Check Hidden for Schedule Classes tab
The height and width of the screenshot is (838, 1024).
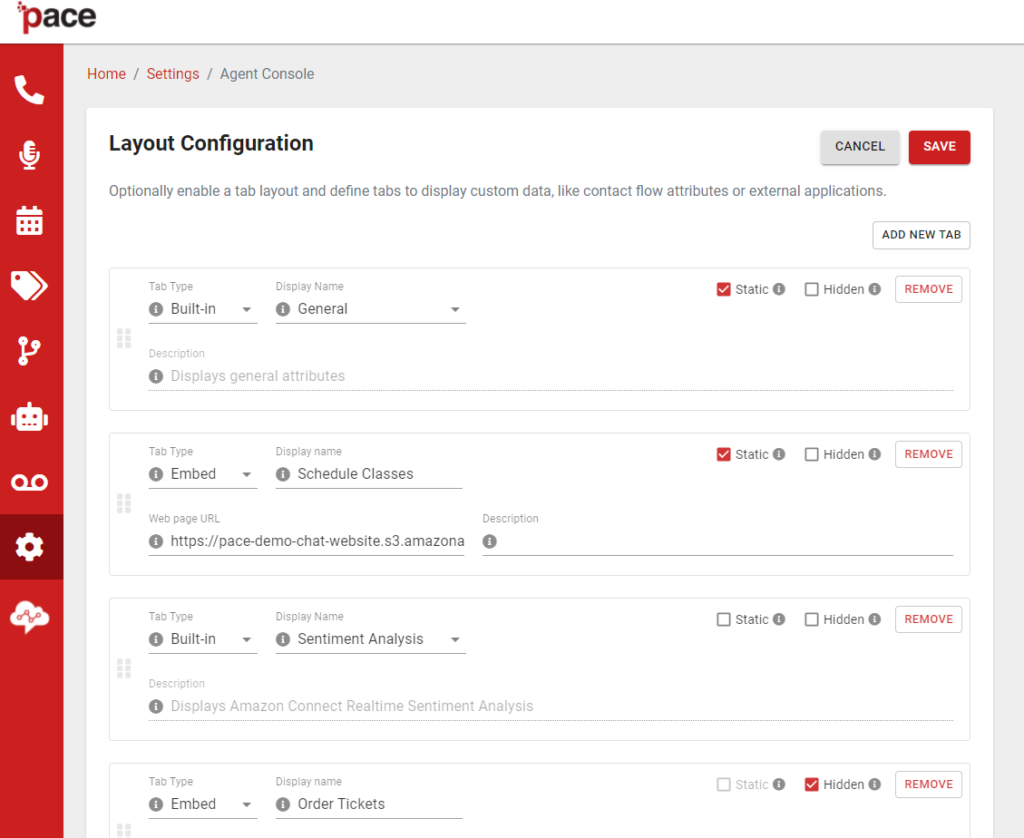[811, 455]
